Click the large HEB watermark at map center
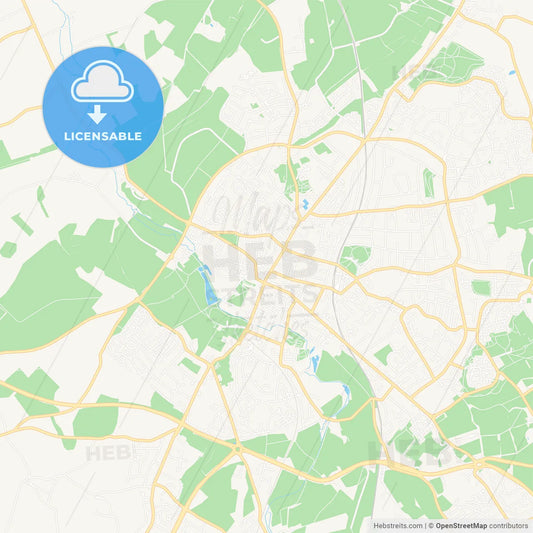 click(x=259, y=259)
